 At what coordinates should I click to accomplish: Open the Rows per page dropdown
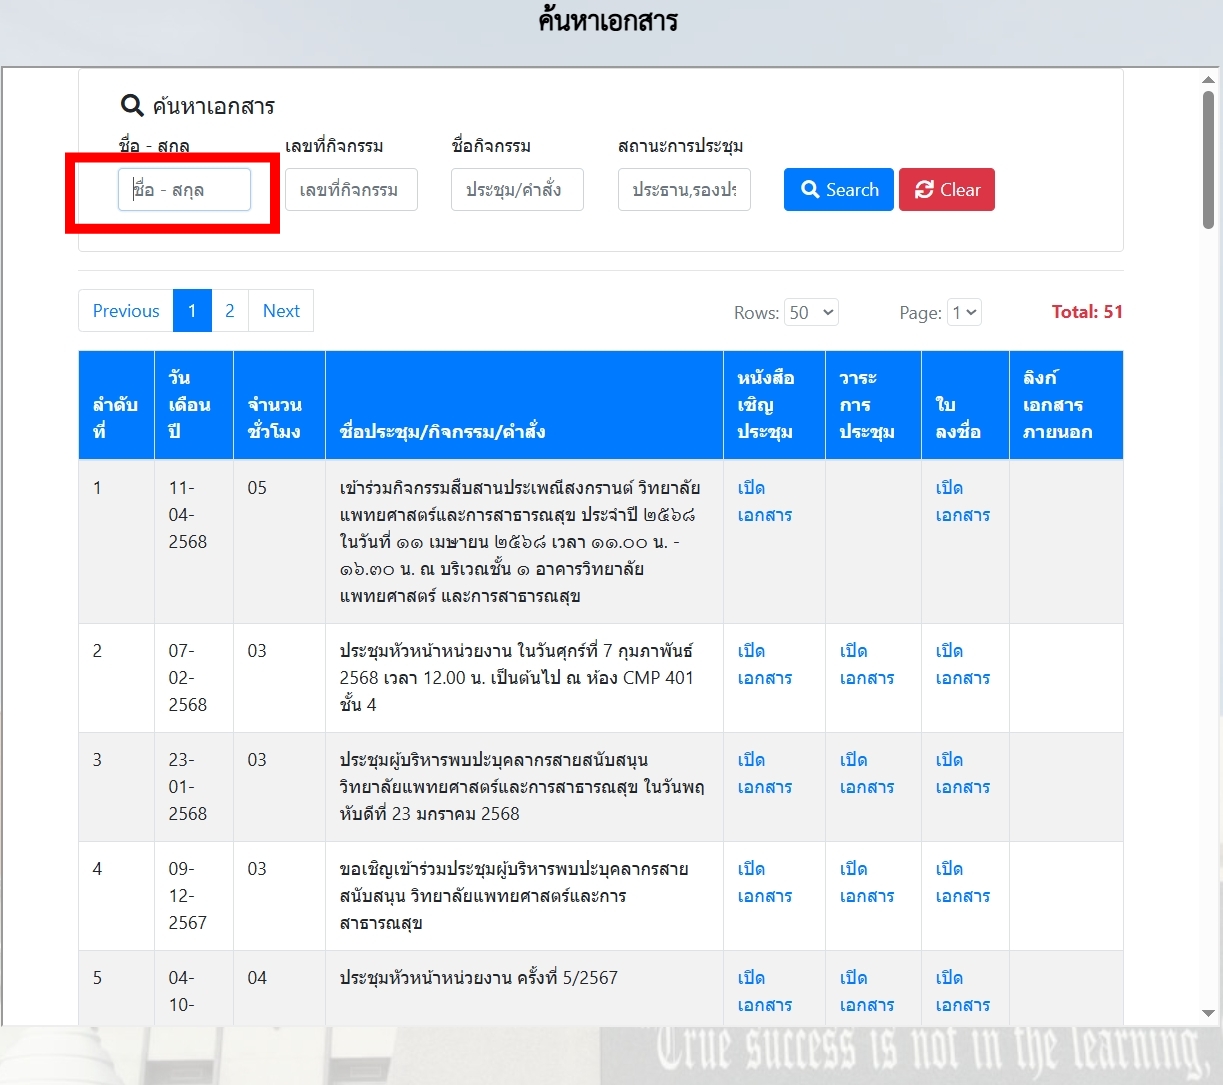click(811, 313)
